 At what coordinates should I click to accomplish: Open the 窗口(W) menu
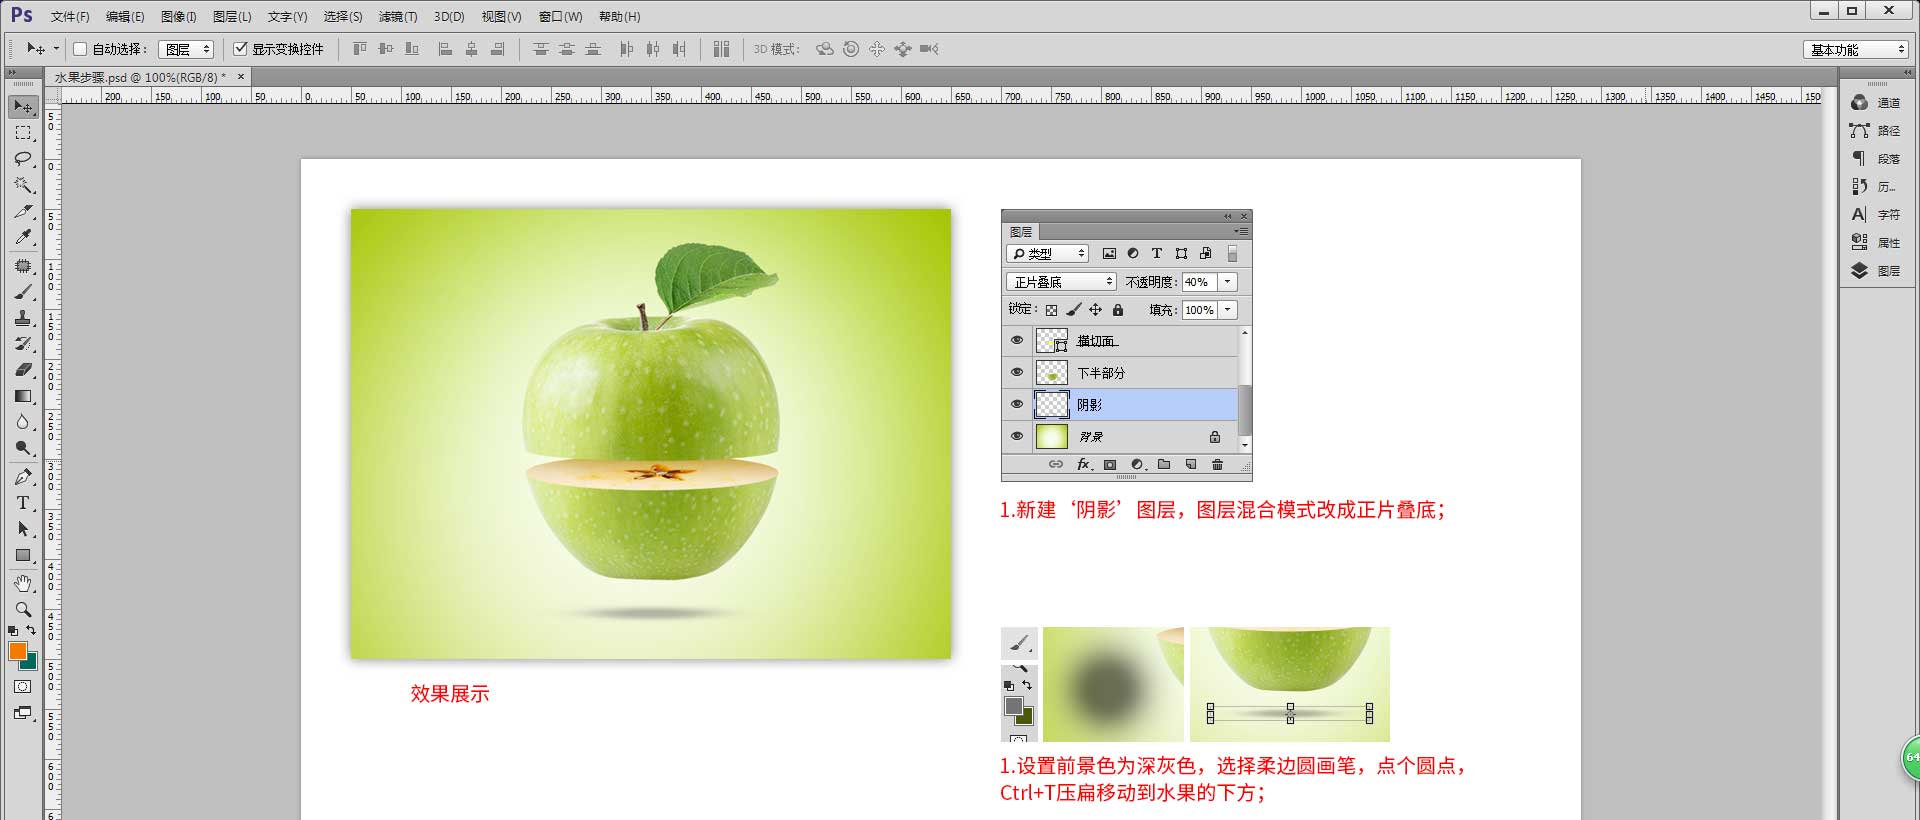point(560,17)
